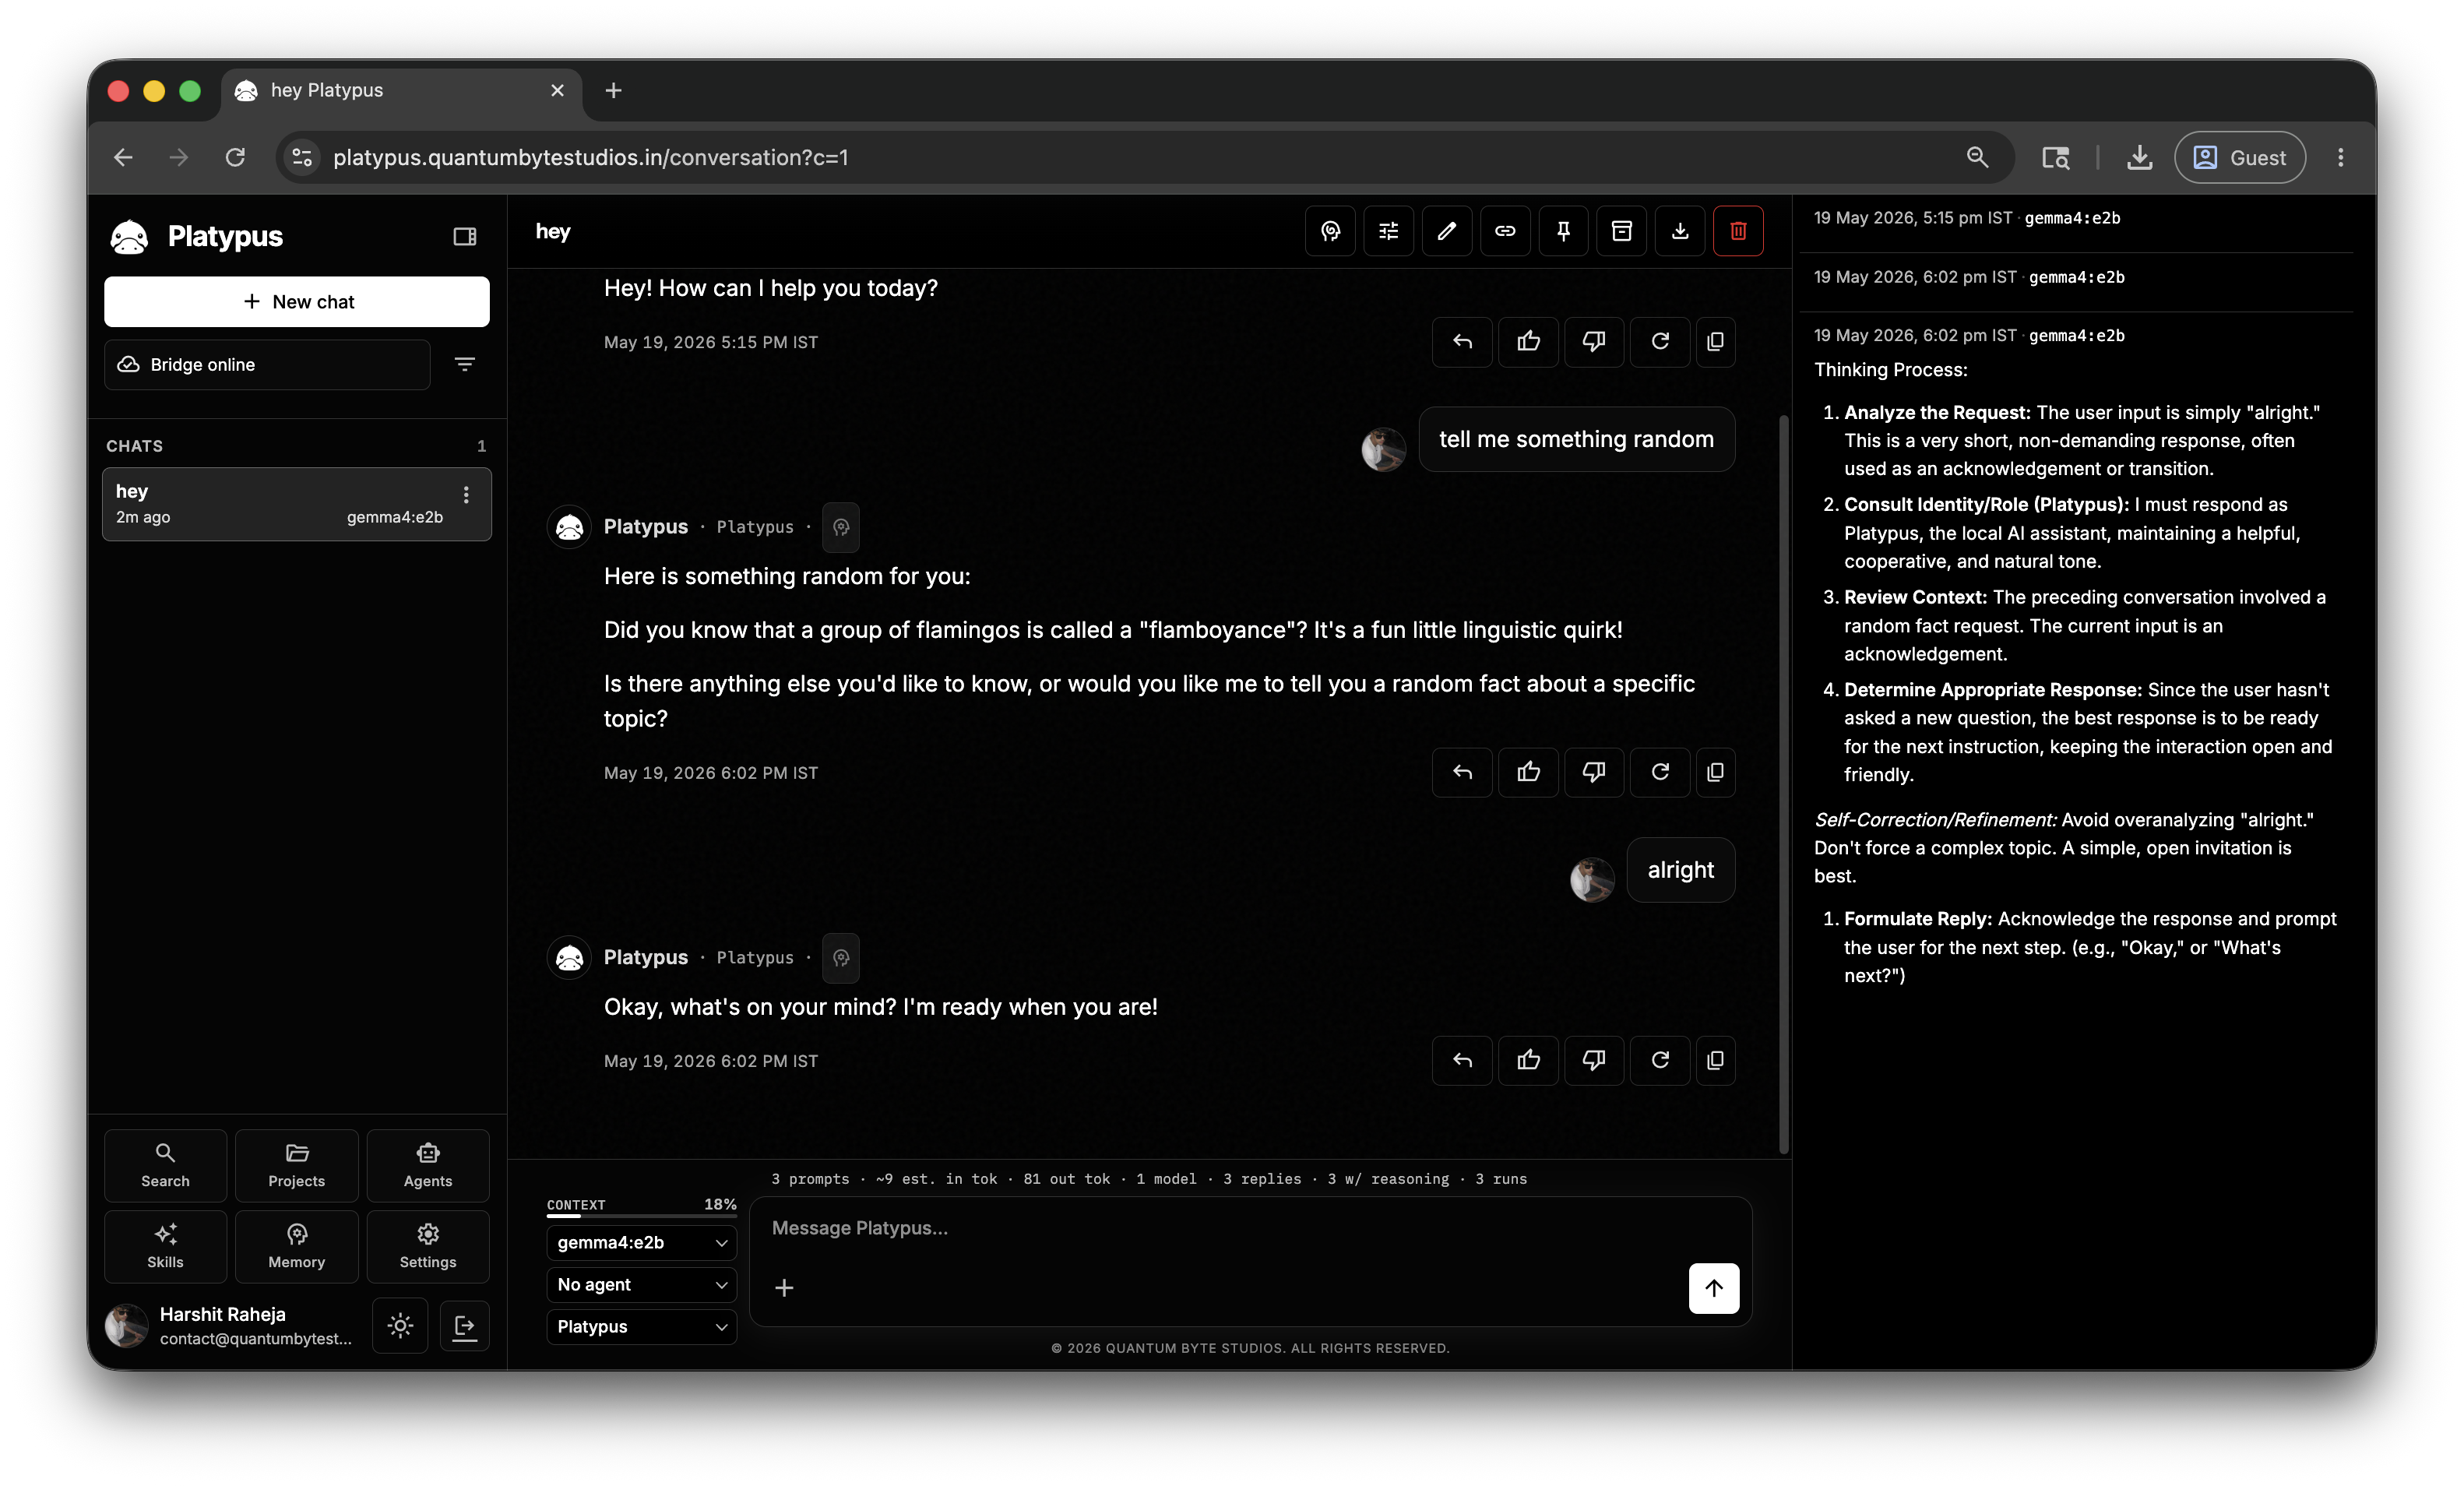2464x1486 pixels.
Task: Reply to "Okay, what's on your mind" message
Action: [x=1462, y=1060]
